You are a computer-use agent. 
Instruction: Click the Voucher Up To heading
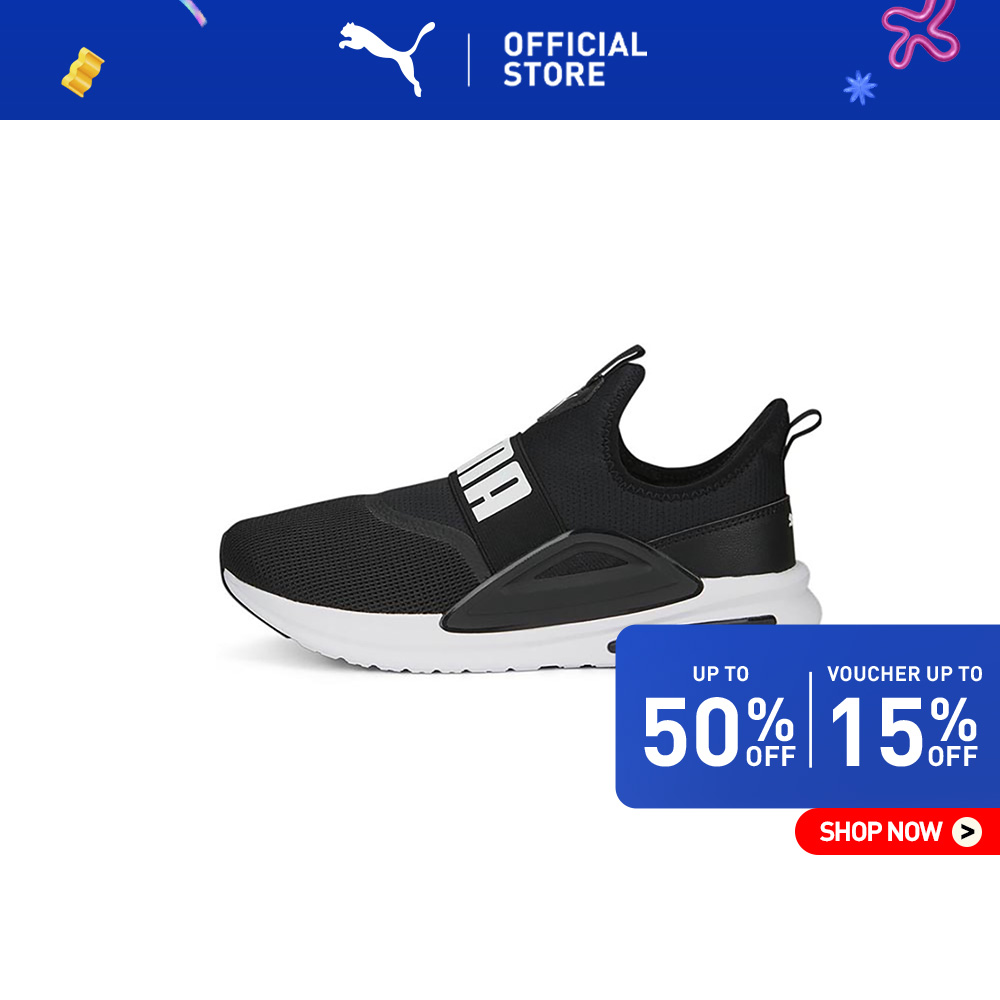pos(904,673)
